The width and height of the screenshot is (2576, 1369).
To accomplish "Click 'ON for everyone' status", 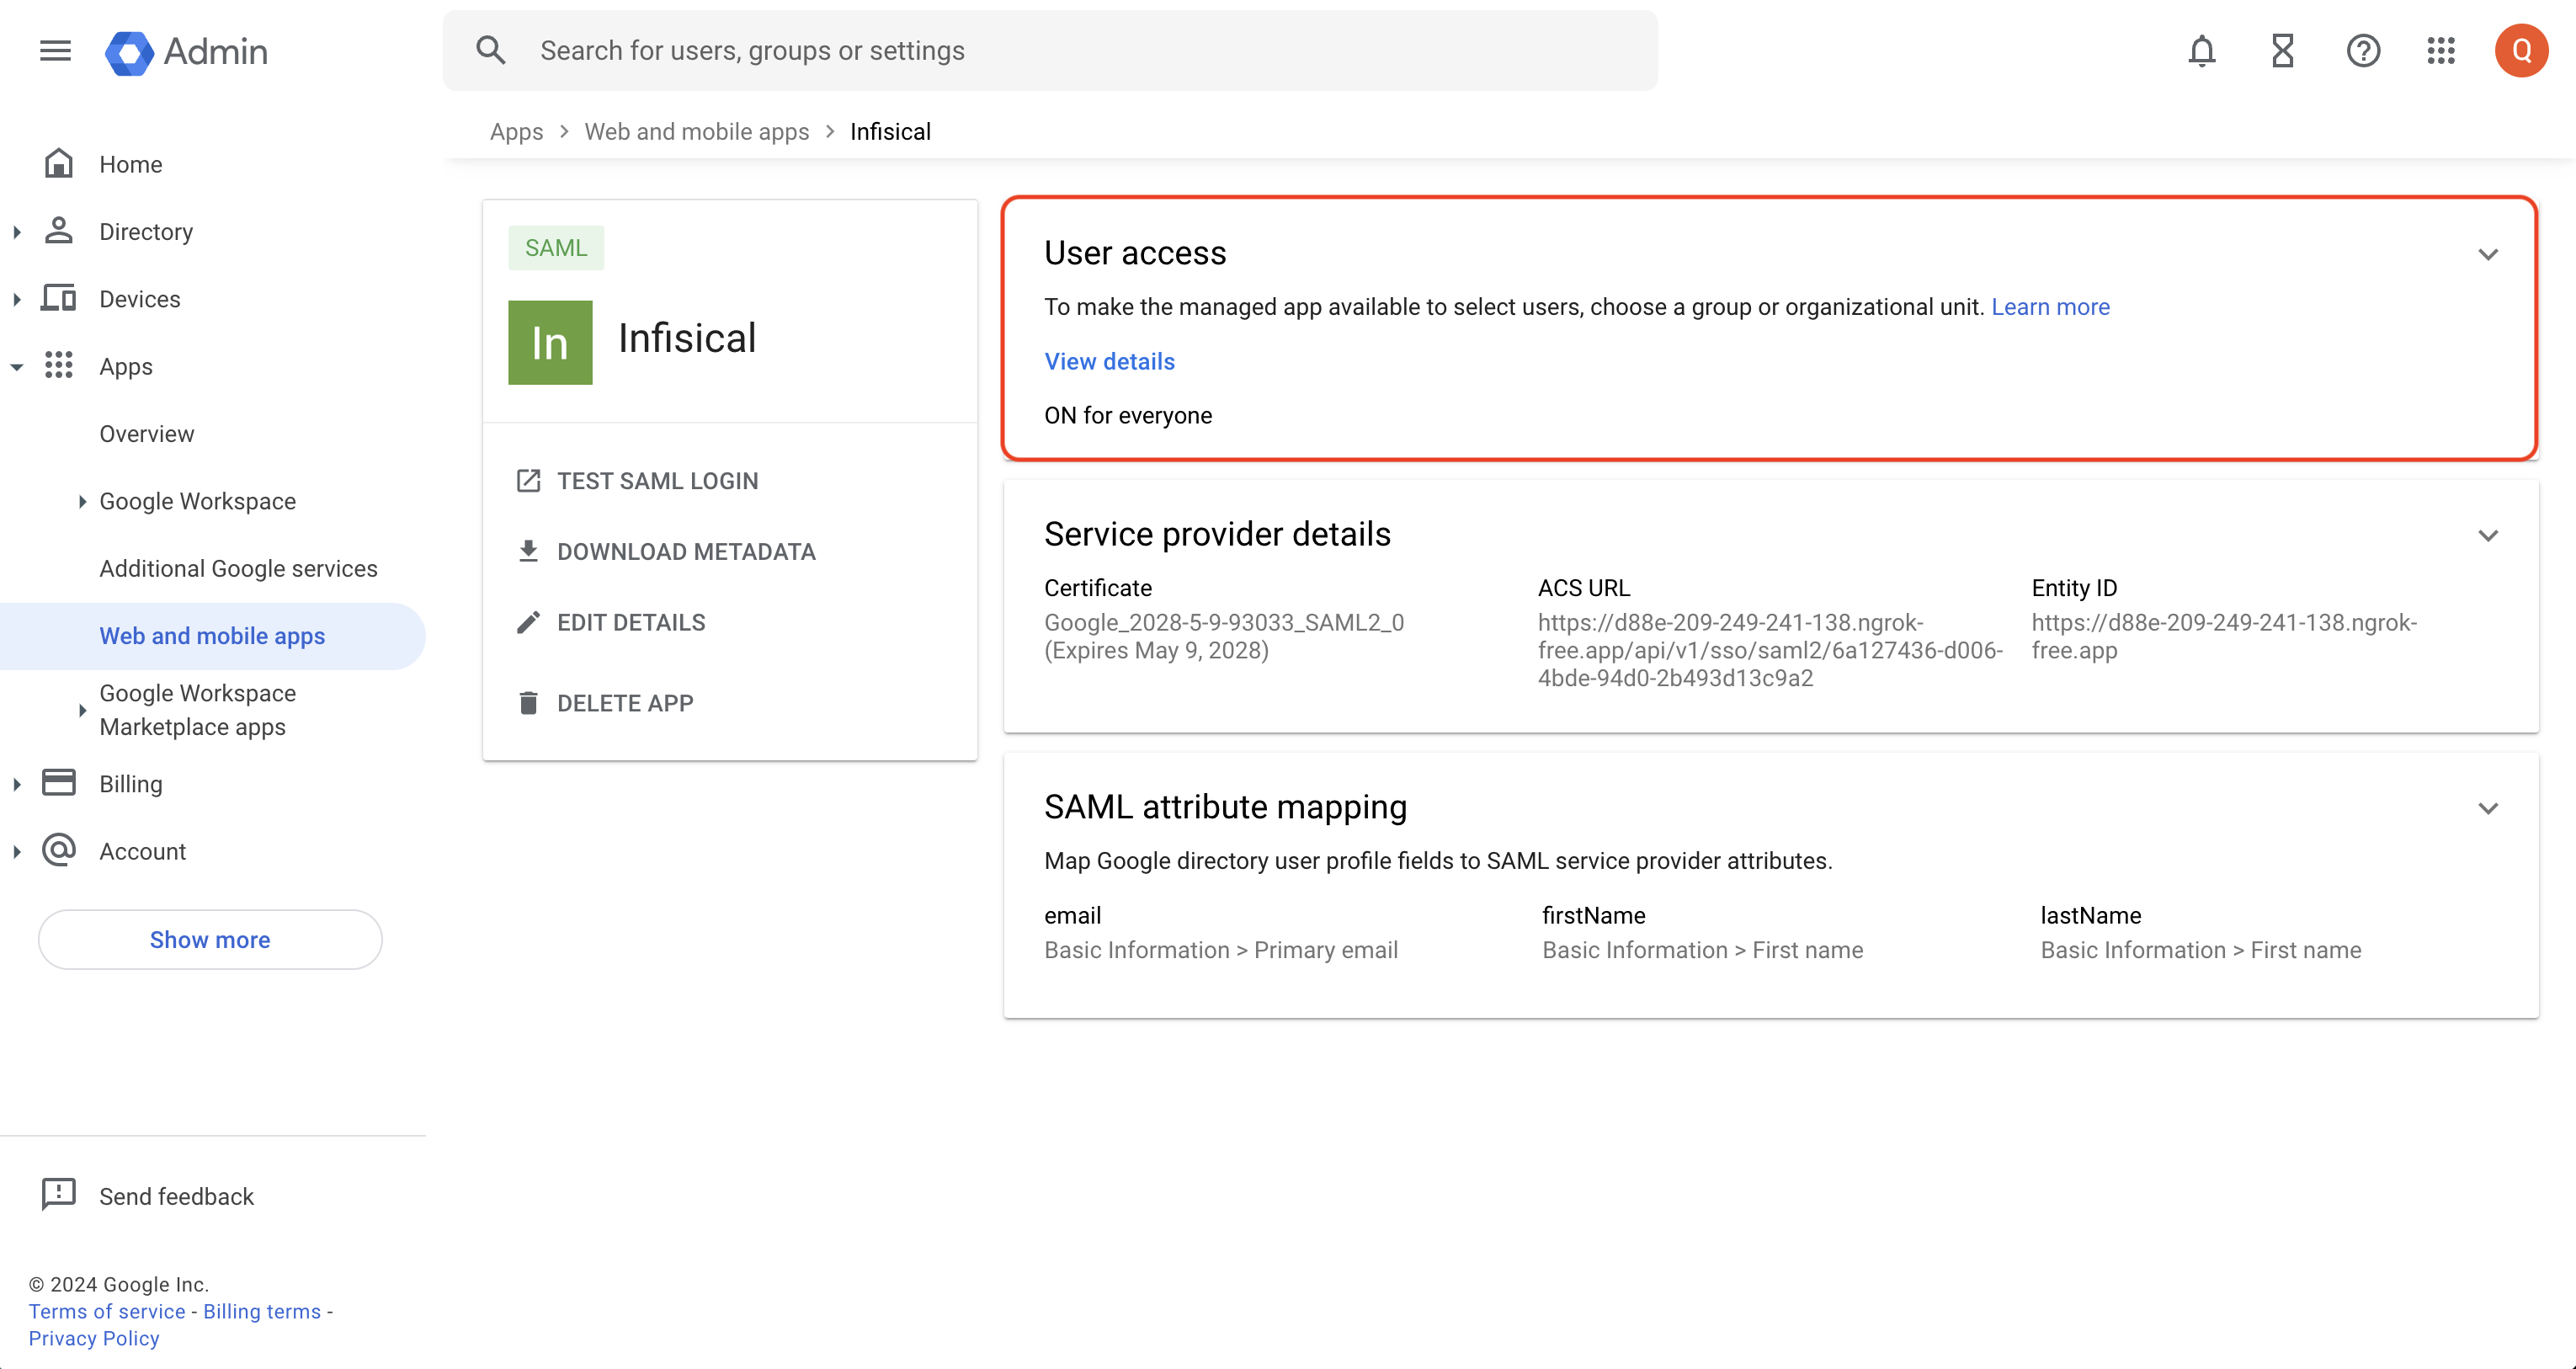I will 1128,415.
